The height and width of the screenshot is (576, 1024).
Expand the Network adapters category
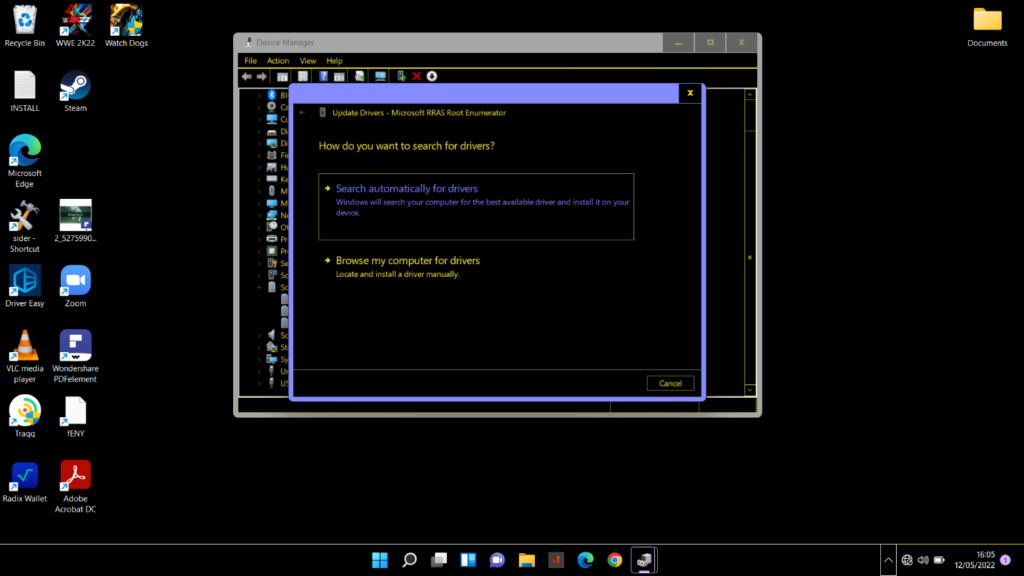[x=258, y=216]
